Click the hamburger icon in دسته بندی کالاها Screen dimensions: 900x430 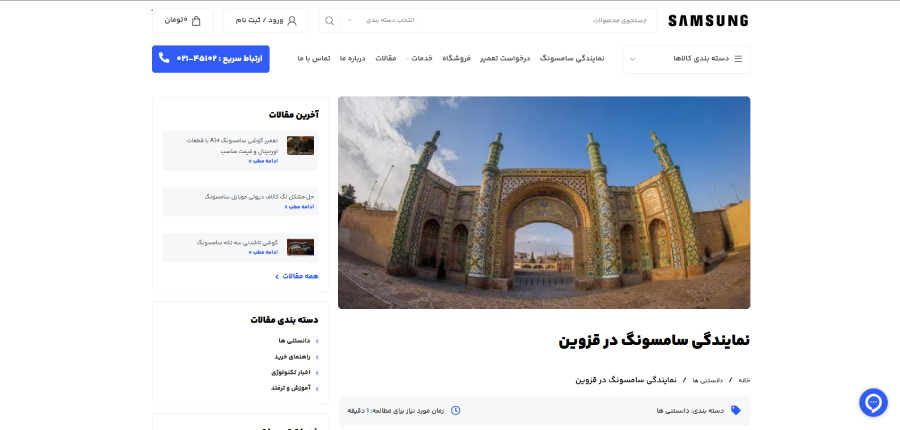tap(738, 59)
